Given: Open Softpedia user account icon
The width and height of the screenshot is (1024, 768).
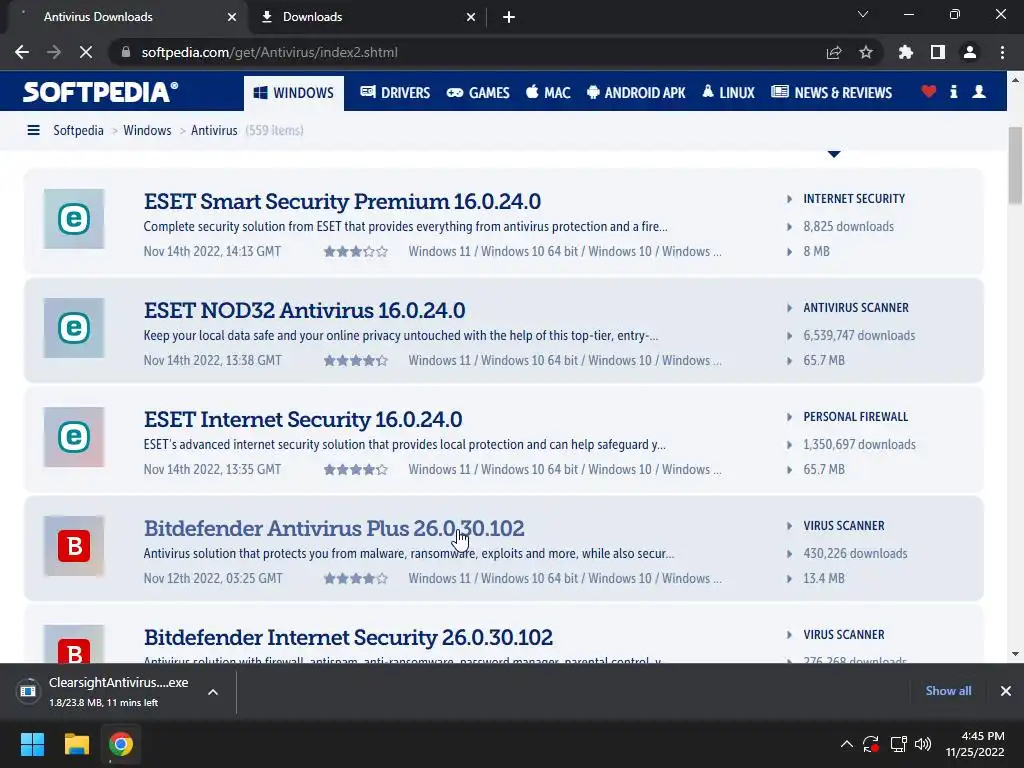Looking at the screenshot, I should tap(979, 91).
